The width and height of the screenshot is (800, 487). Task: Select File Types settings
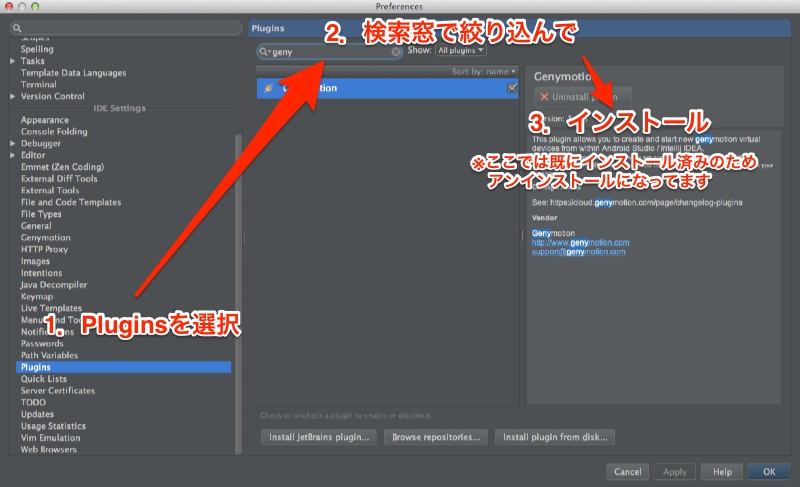(41, 214)
